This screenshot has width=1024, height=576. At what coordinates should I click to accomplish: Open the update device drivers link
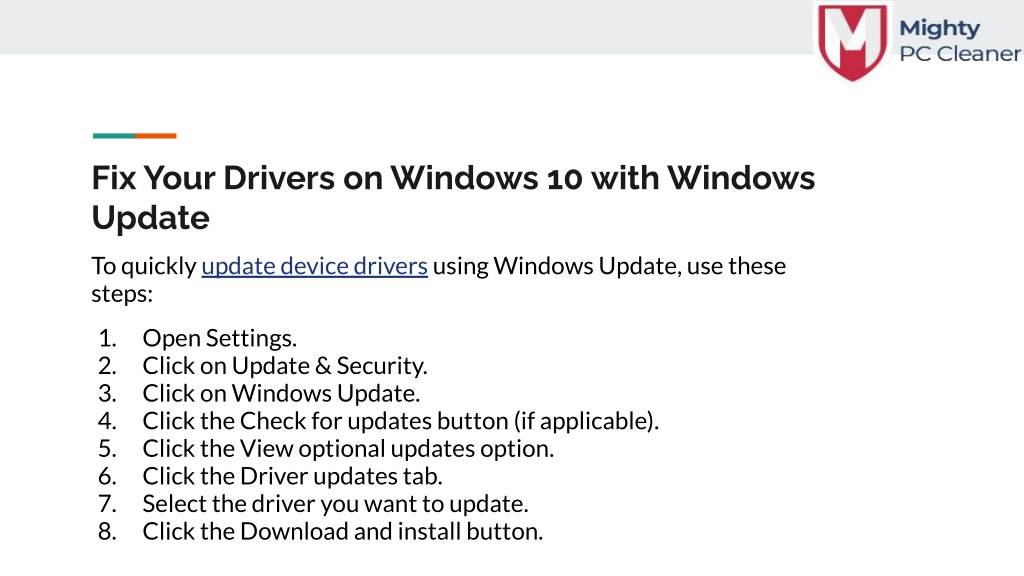pos(314,266)
